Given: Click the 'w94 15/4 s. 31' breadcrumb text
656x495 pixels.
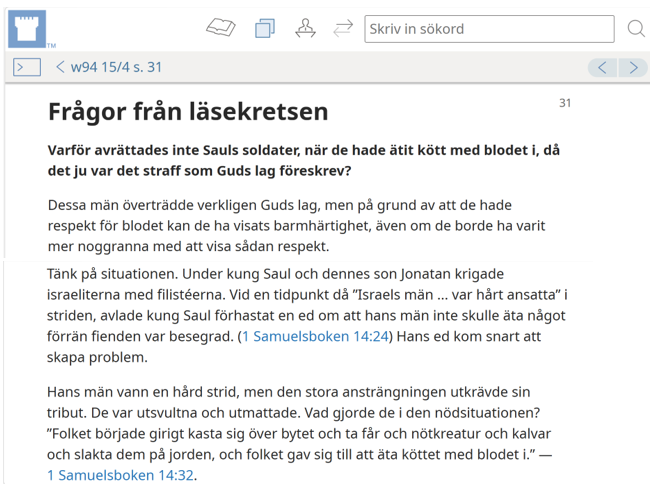Looking at the screenshot, I should click(116, 67).
